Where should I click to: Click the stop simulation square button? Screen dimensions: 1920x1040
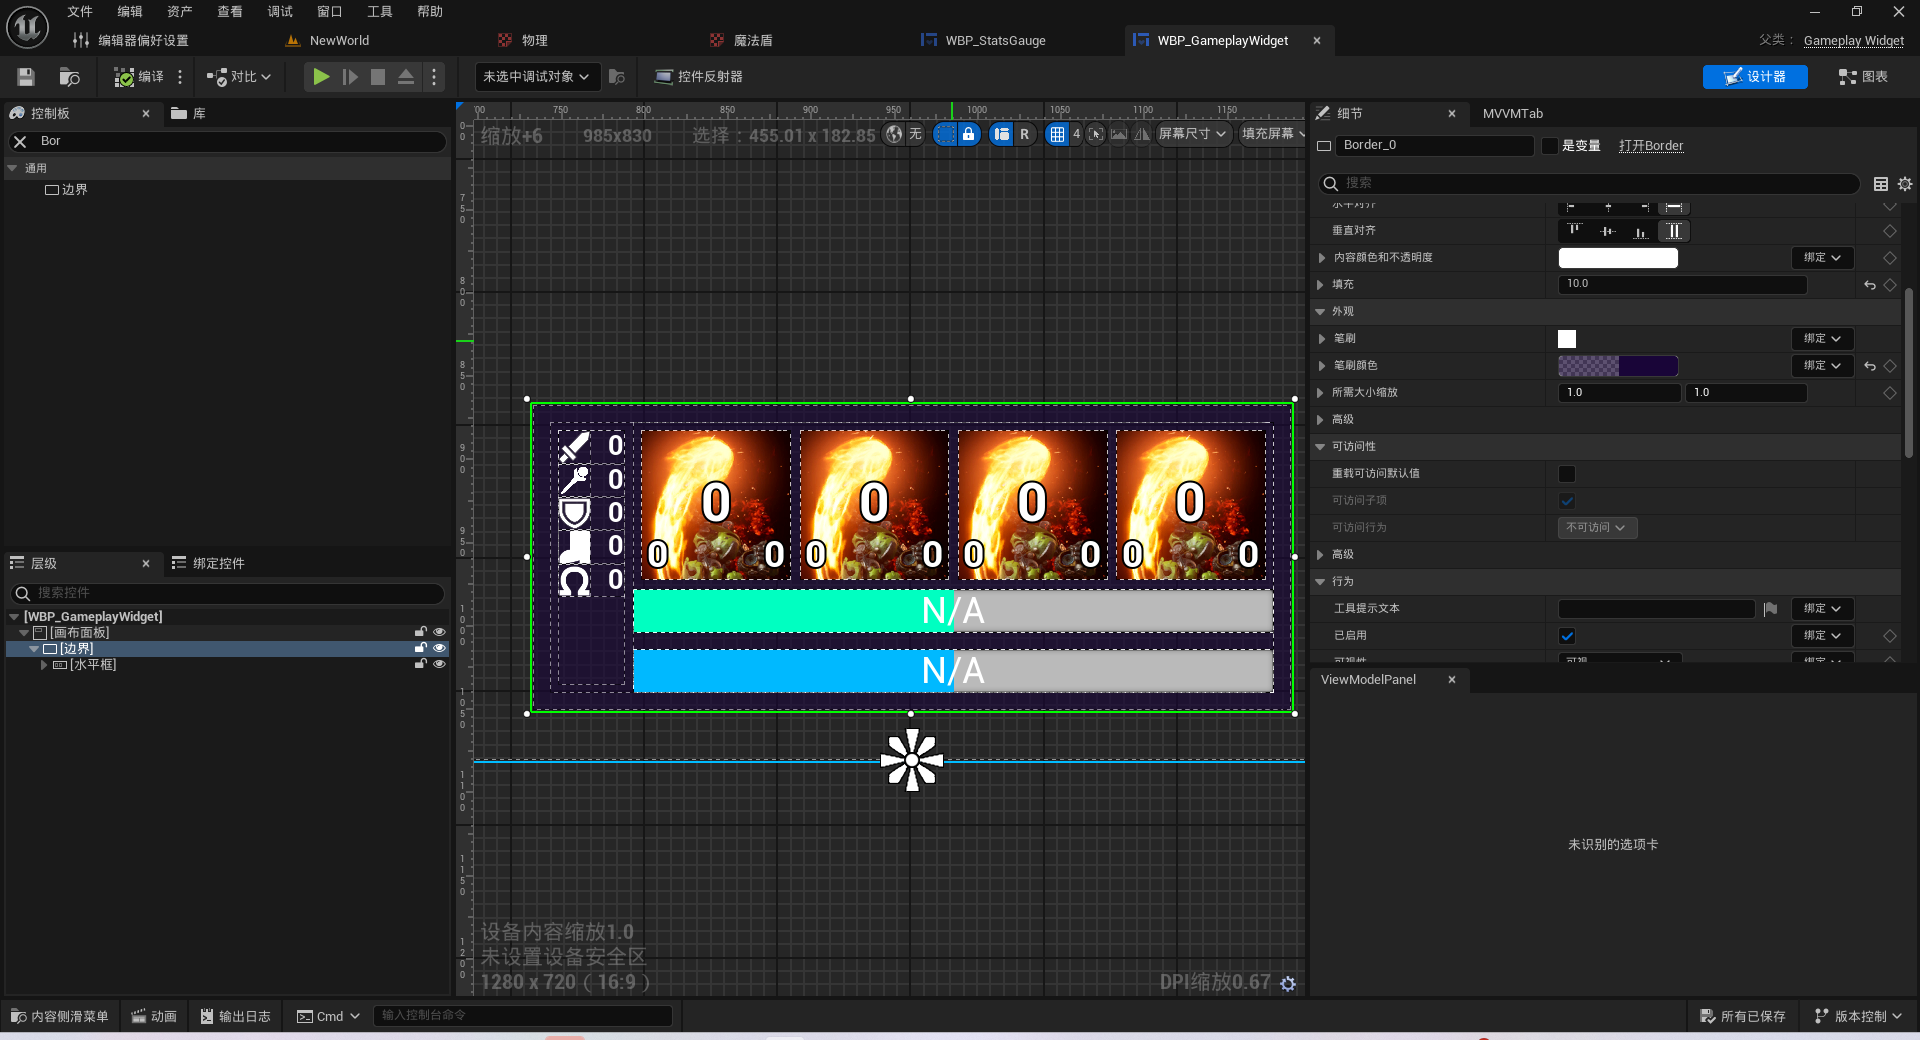[x=377, y=77]
